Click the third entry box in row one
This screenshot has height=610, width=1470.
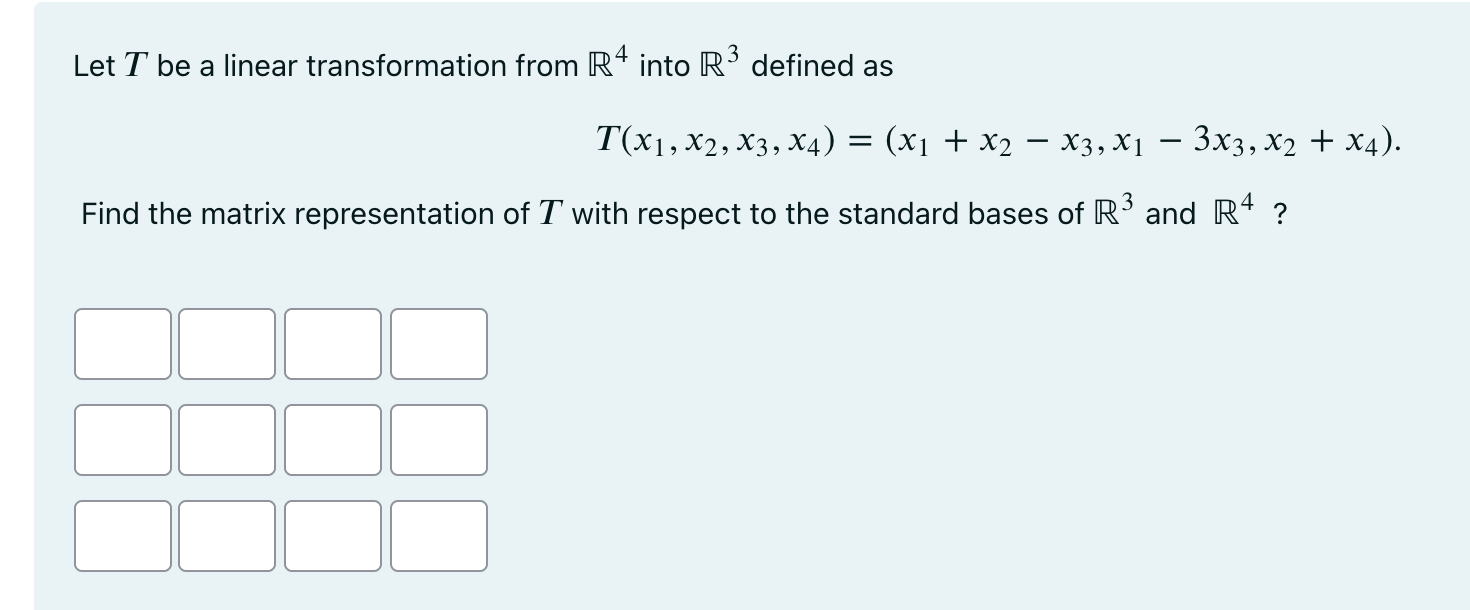pos(333,344)
